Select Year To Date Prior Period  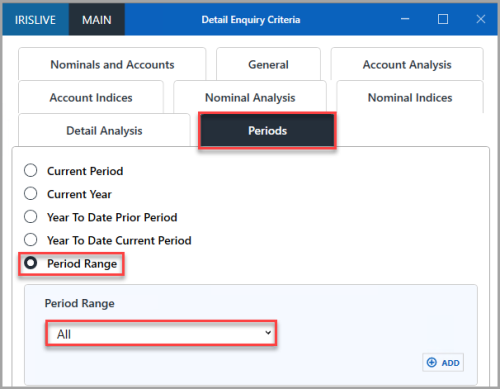(31, 217)
